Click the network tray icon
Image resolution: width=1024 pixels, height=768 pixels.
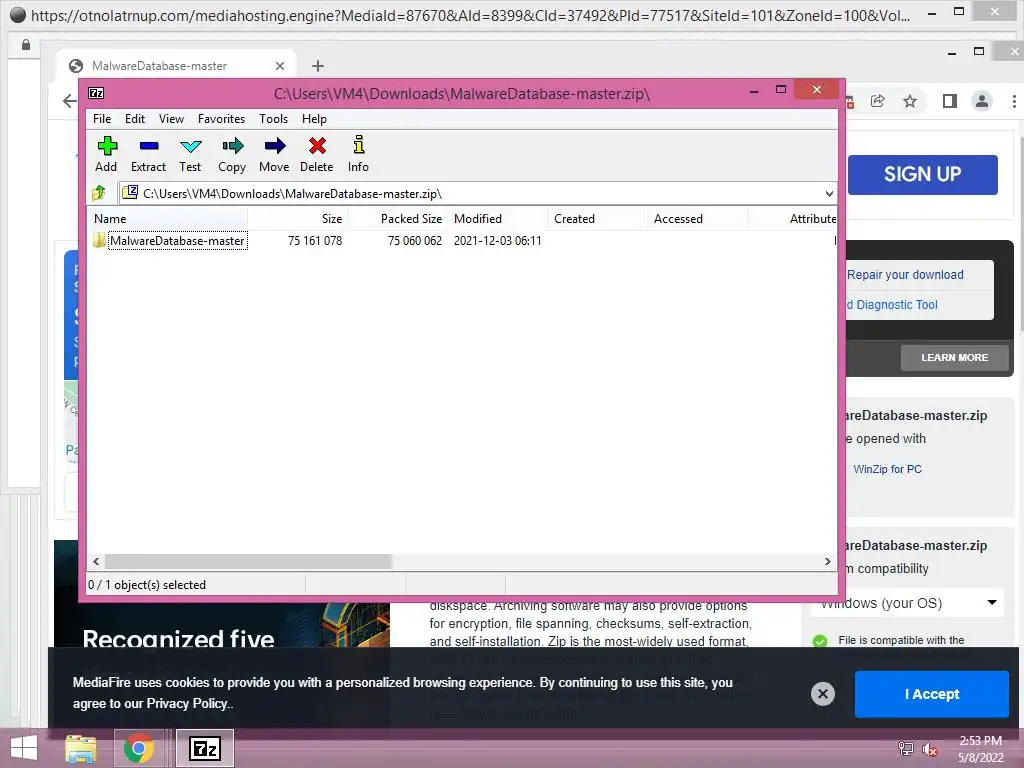tap(905, 748)
